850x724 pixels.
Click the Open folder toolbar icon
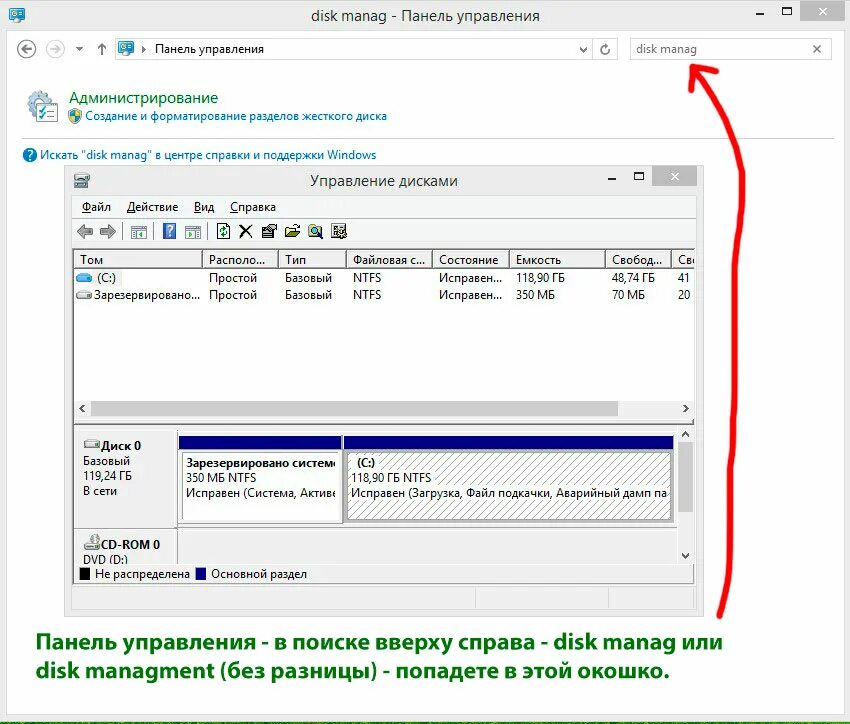click(292, 231)
